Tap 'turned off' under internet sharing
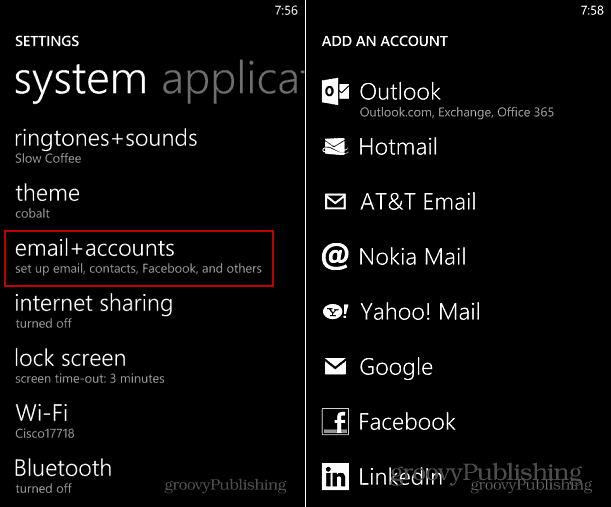 pyautogui.click(x=44, y=323)
